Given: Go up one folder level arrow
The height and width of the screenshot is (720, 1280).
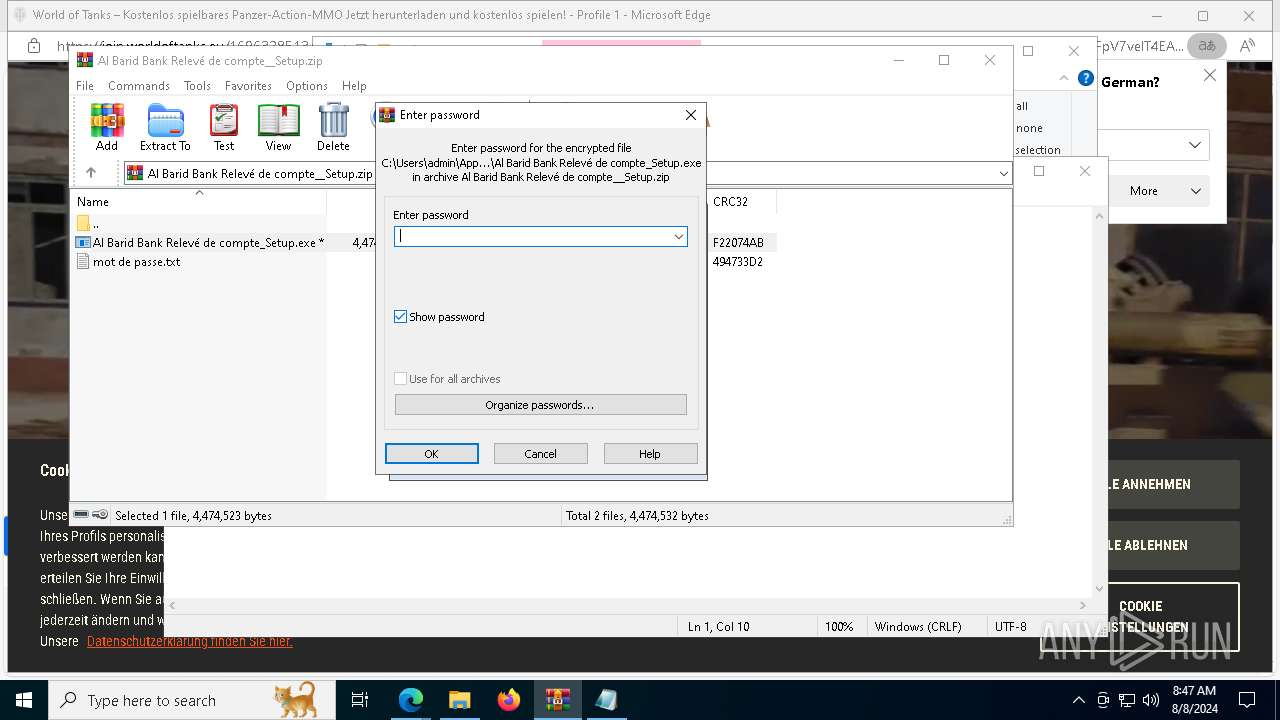Looking at the screenshot, I should click(91, 173).
